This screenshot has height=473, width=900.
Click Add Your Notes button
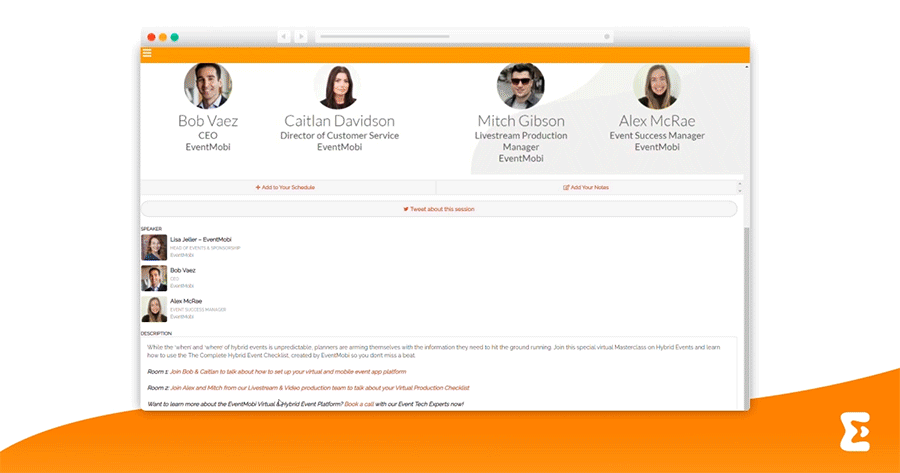pyautogui.click(x=586, y=187)
